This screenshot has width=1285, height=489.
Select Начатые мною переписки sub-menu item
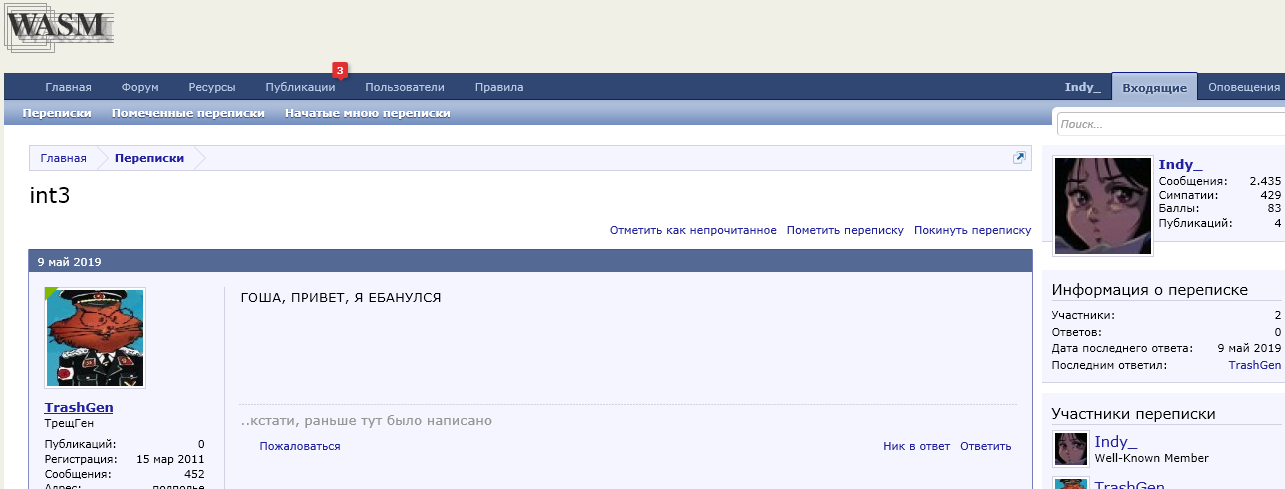coord(367,113)
